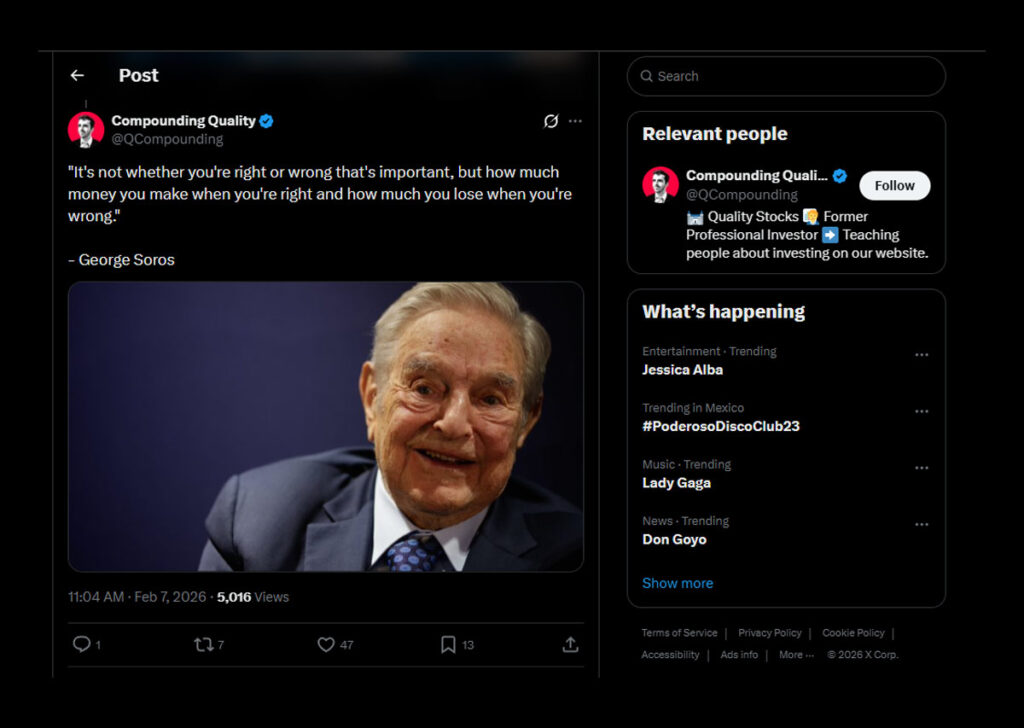Click the Compounding Quality avatar on the post
Image resolution: width=1024 pixels, height=728 pixels.
point(86,129)
